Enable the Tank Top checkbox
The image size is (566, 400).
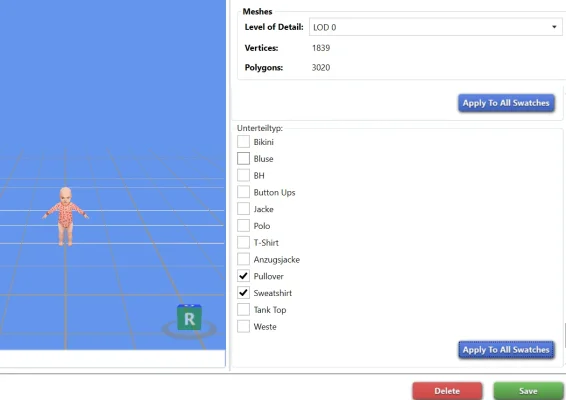coord(243,309)
